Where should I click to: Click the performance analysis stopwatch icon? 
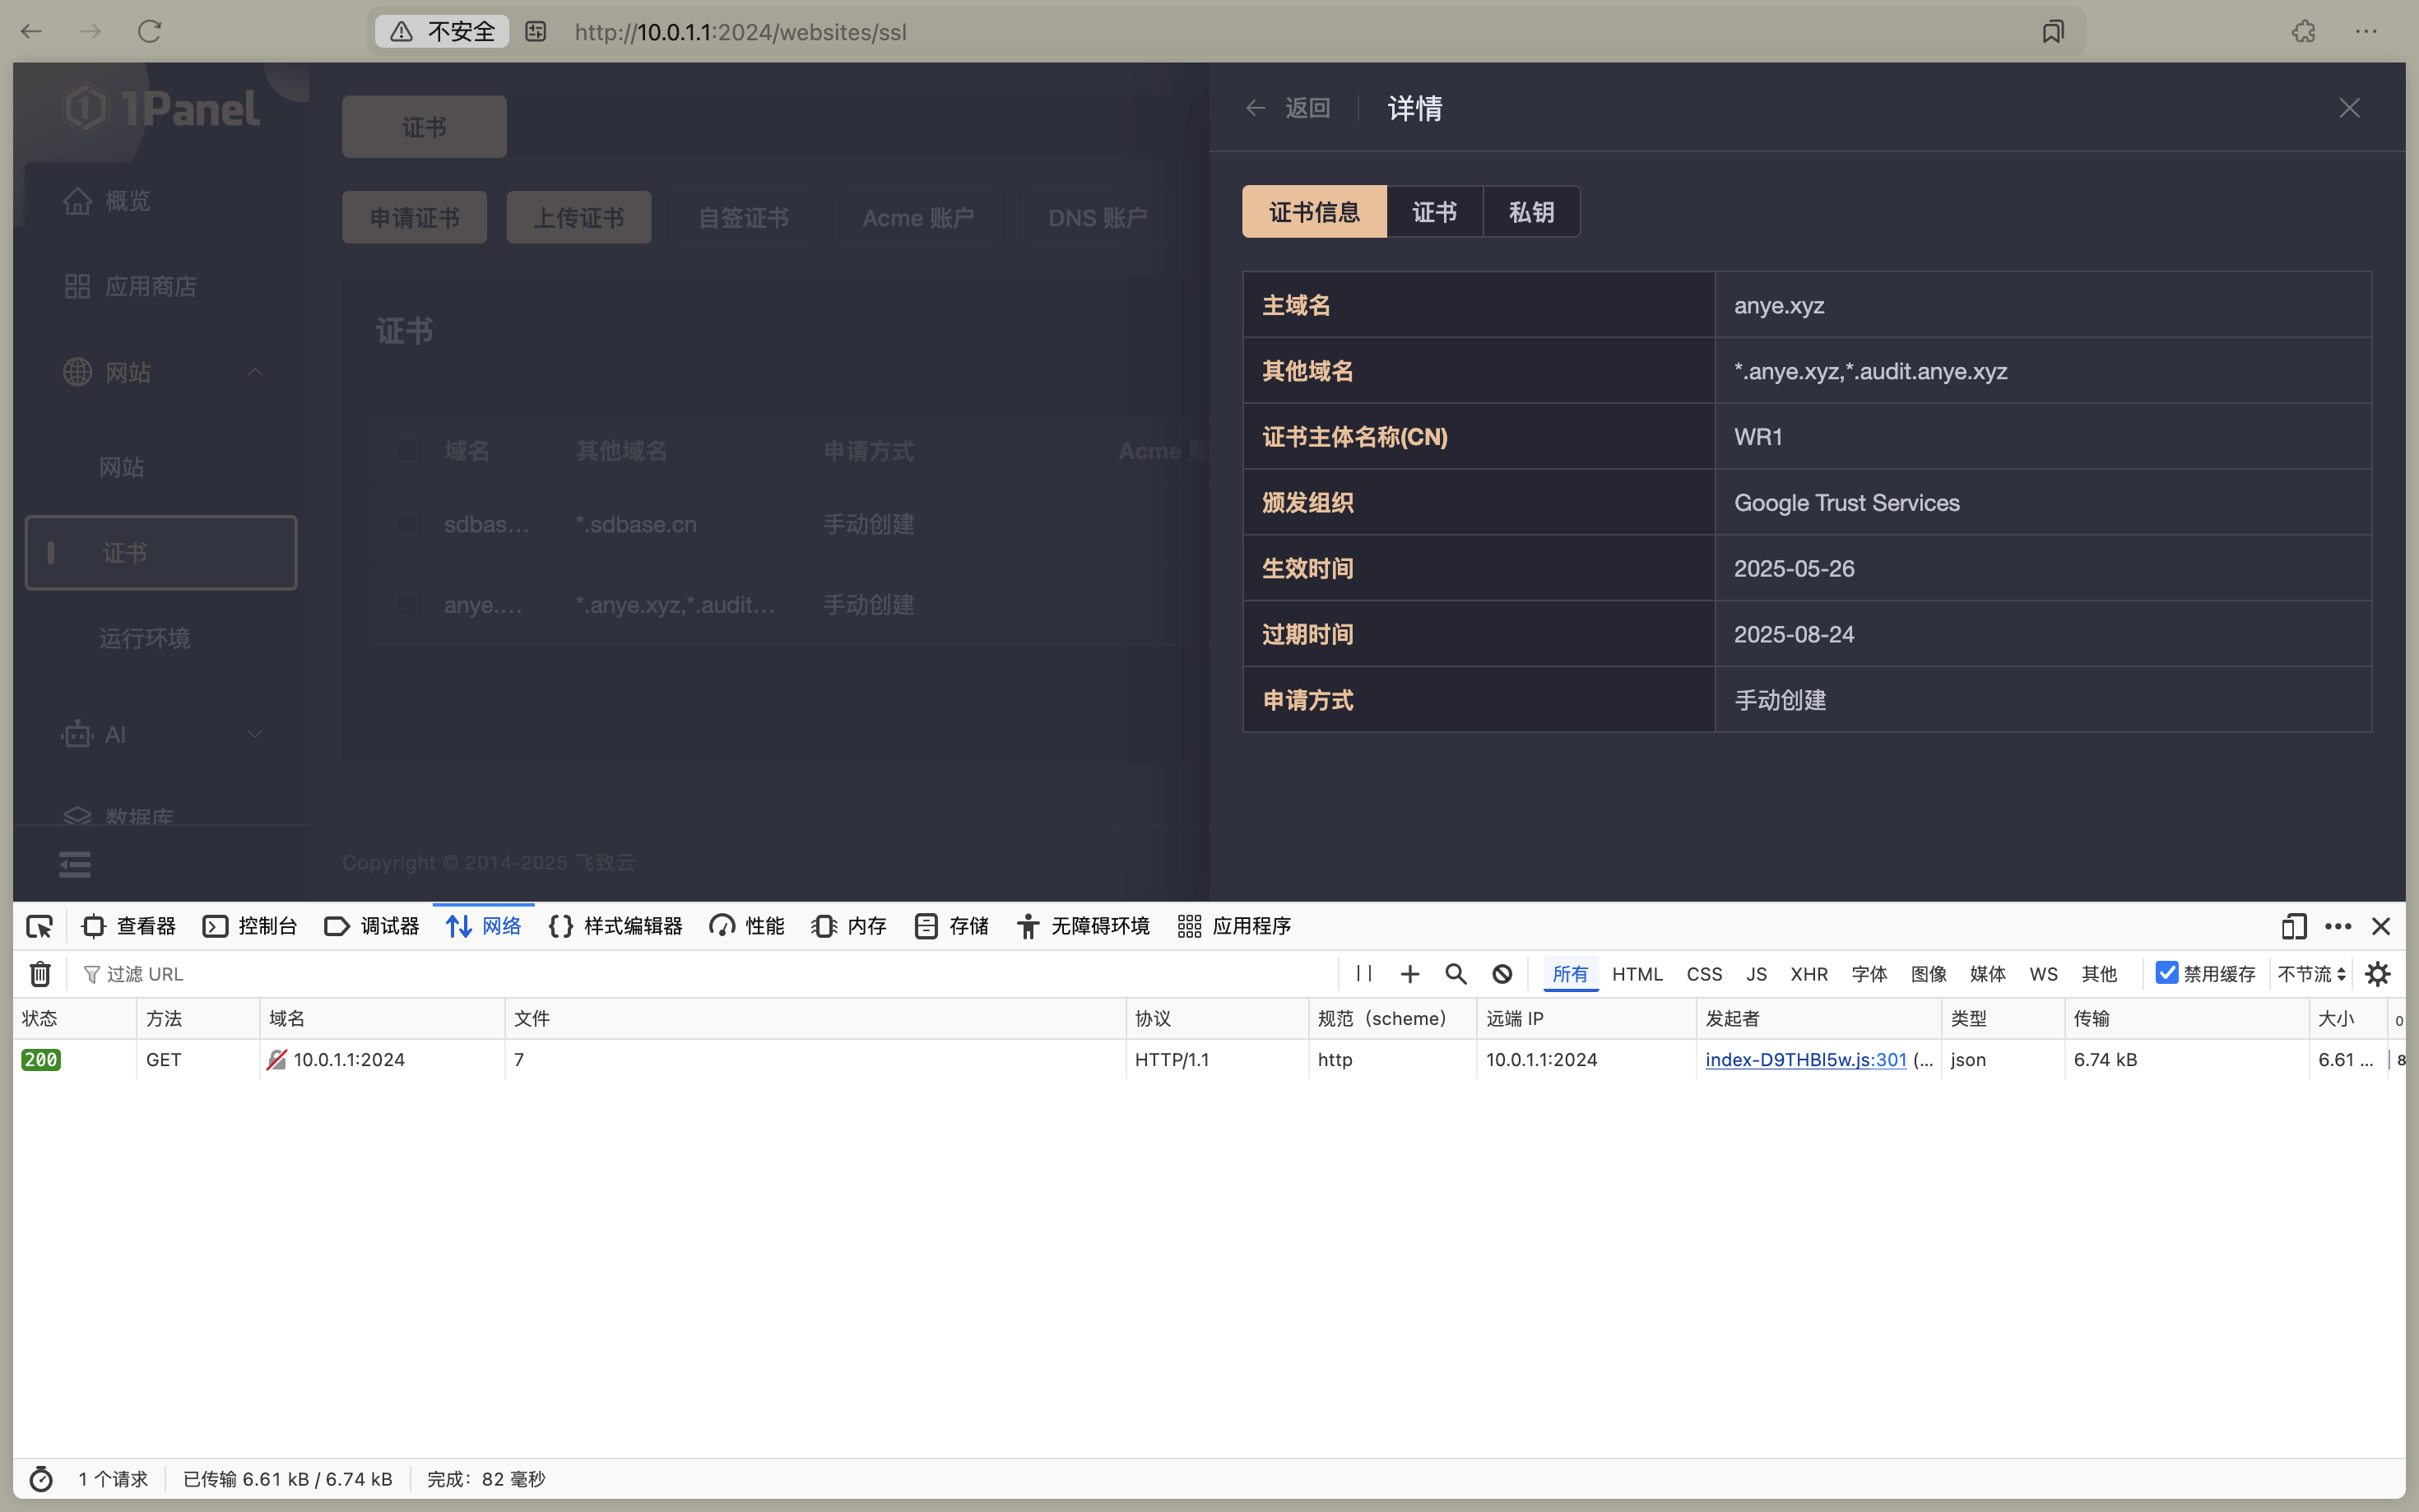(x=41, y=1479)
